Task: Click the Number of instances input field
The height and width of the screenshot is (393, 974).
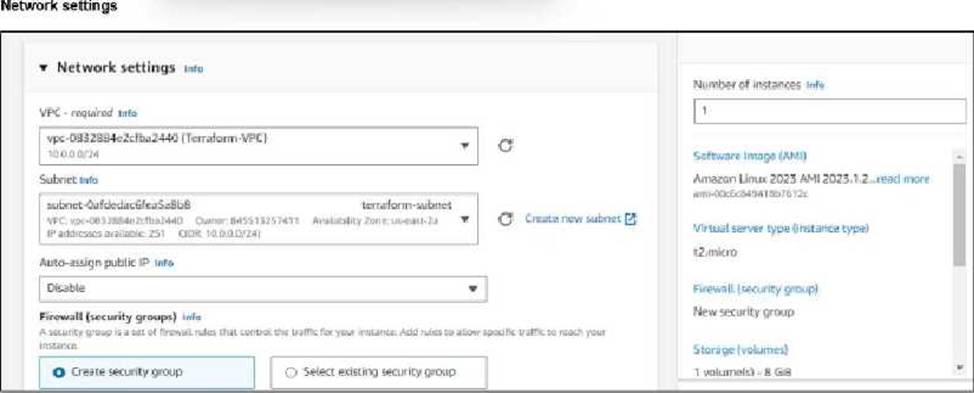Action: coord(830,111)
